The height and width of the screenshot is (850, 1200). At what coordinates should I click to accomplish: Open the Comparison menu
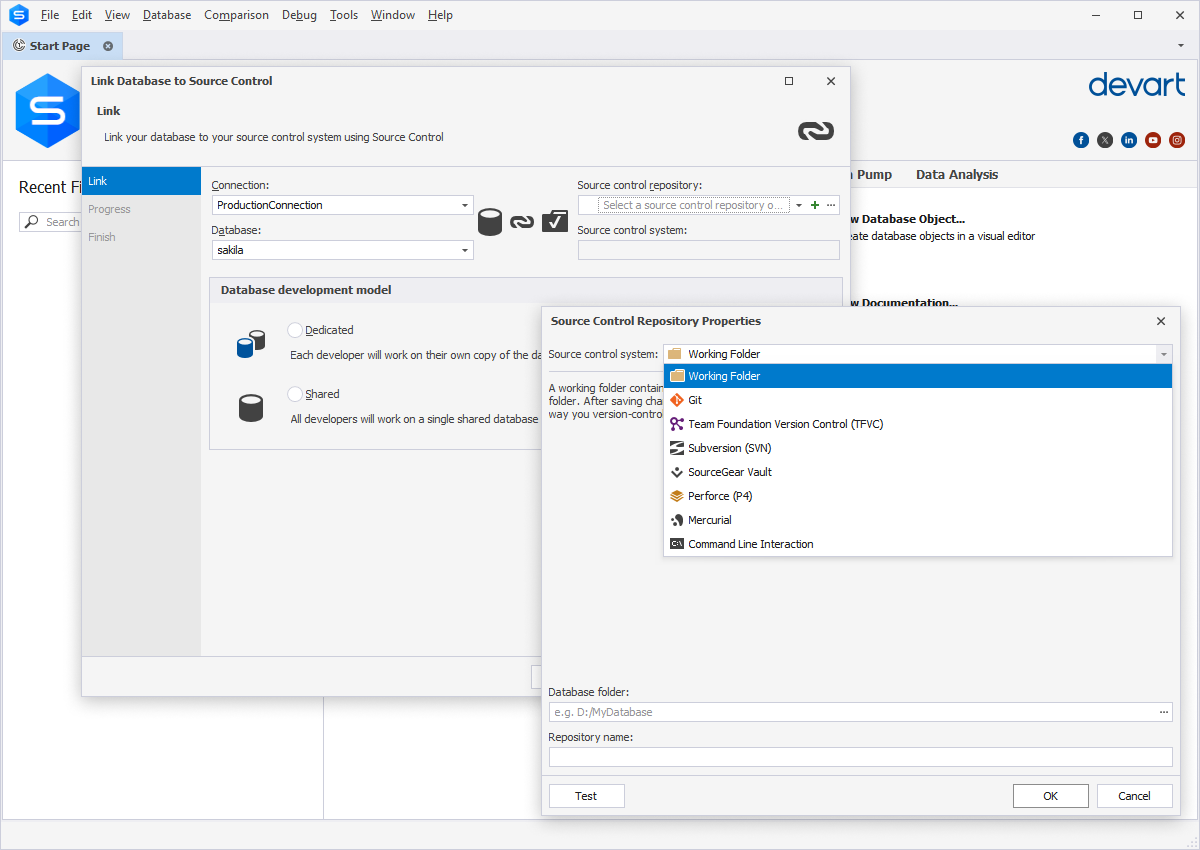[236, 15]
